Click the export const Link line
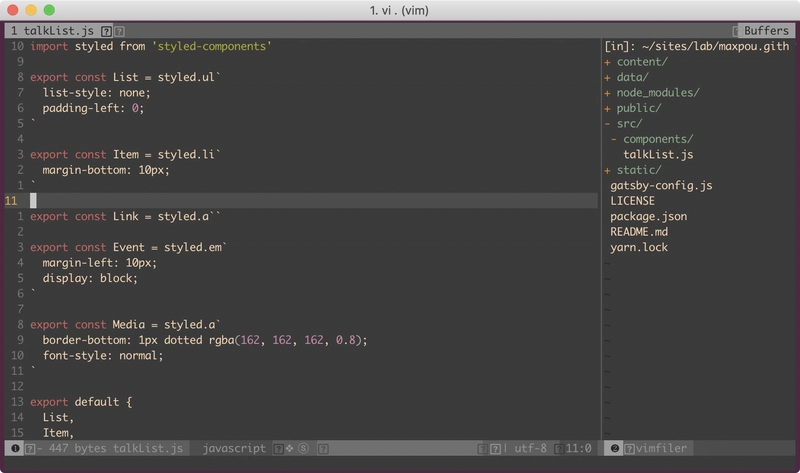 pos(125,216)
